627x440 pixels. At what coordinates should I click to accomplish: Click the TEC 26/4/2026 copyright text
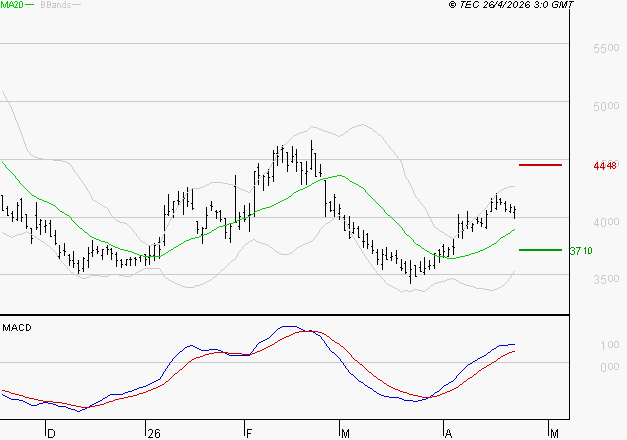point(511,5)
